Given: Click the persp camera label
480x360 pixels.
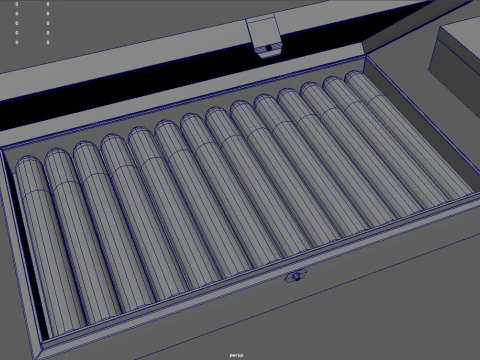Looking at the screenshot, I should point(236,355).
